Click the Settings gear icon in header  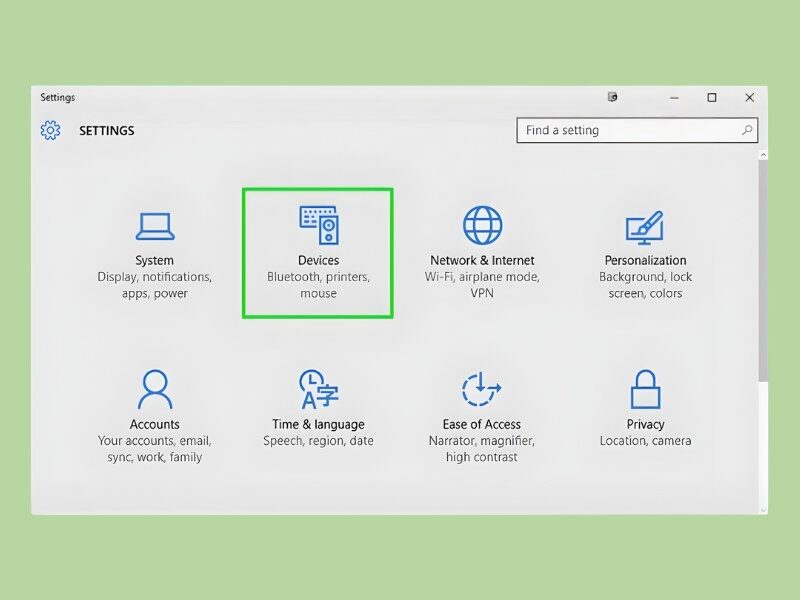[51, 130]
